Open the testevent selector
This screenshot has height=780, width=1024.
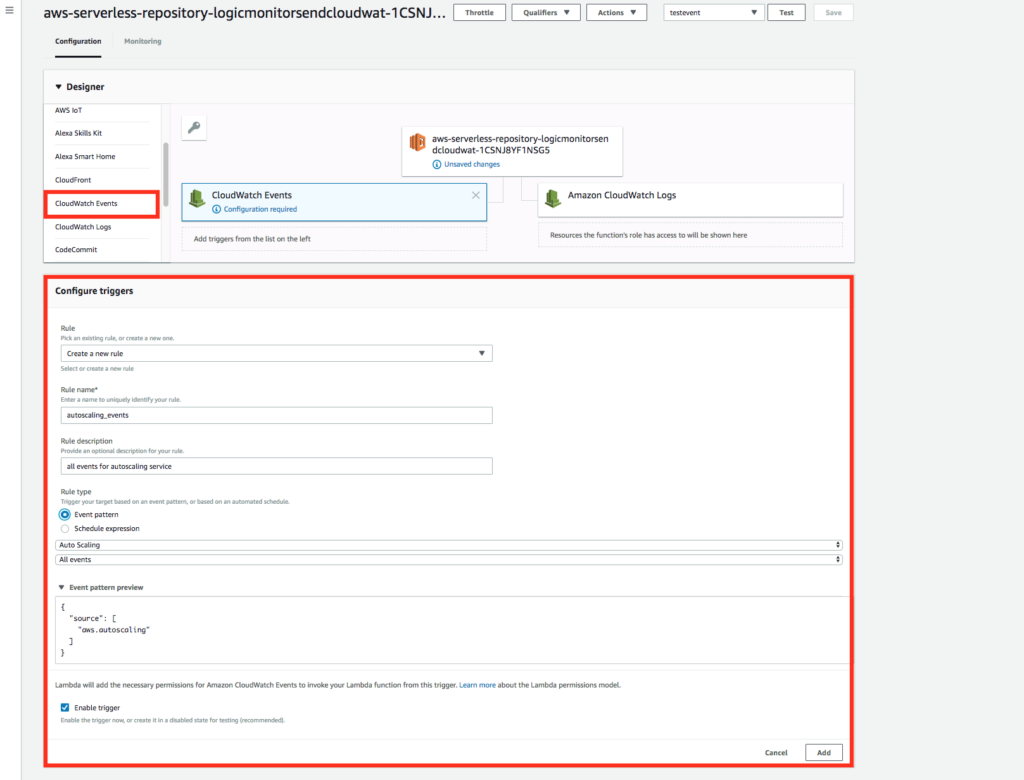point(712,12)
